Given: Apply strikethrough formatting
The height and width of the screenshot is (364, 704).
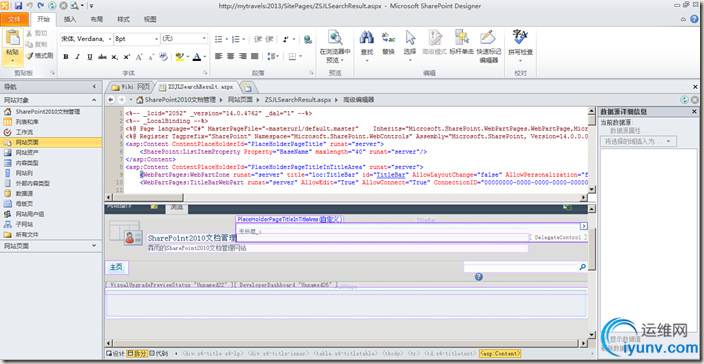Looking at the screenshot, I should 102,57.
